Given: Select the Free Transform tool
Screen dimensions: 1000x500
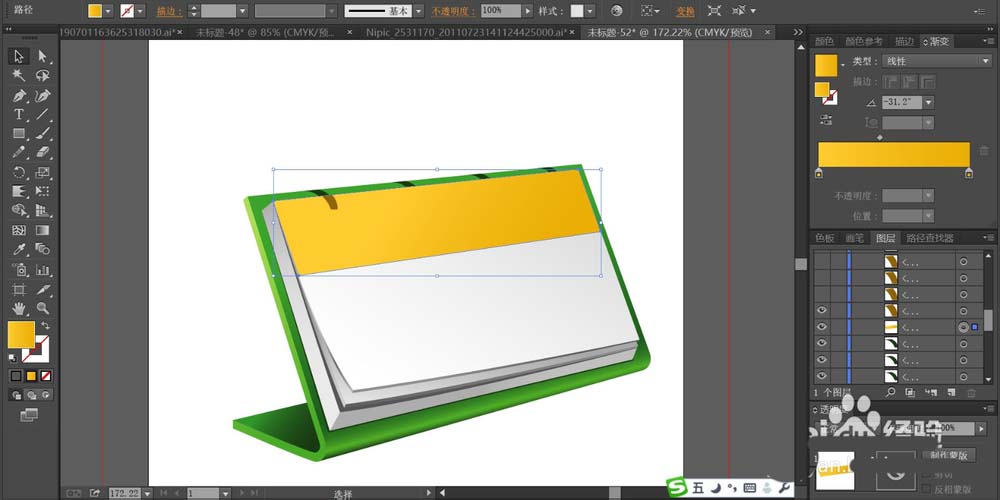Looking at the screenshot, I should pos(42,191).
